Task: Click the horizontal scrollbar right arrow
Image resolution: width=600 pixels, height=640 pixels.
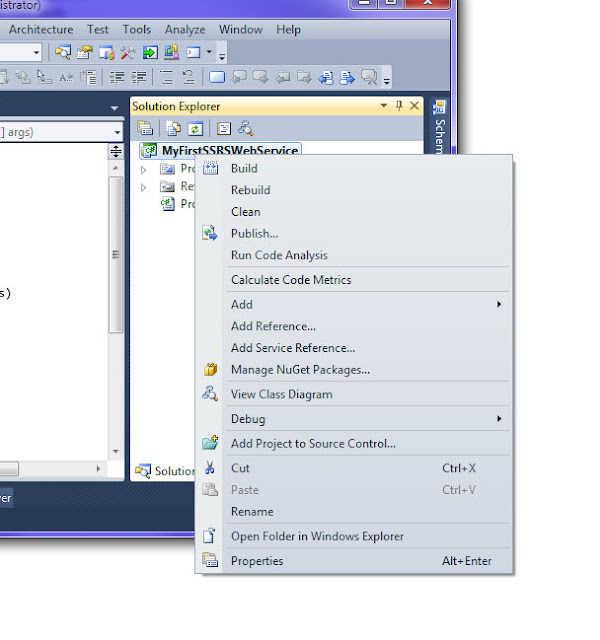Action: tap(98, 469)
